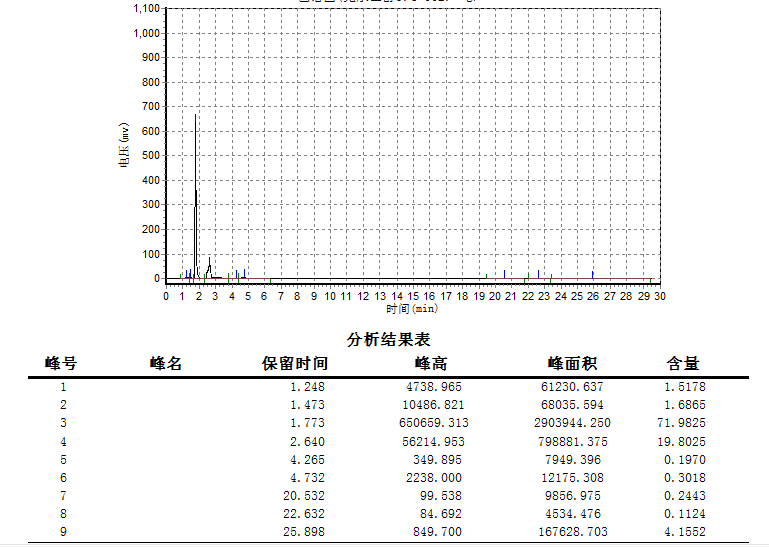769x547 pixels.
Task: Select peak area value 167628.703
Action: [x=572, y=532]
